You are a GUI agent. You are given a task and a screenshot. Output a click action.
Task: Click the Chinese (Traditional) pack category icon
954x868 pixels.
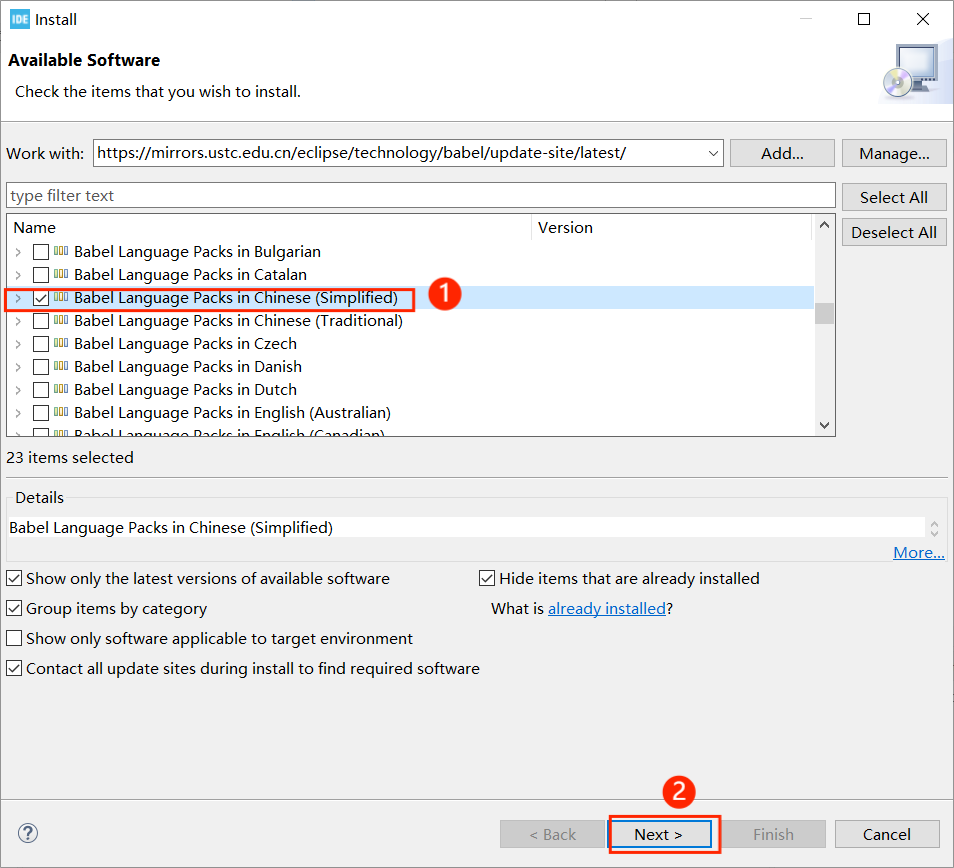(61, 320)
